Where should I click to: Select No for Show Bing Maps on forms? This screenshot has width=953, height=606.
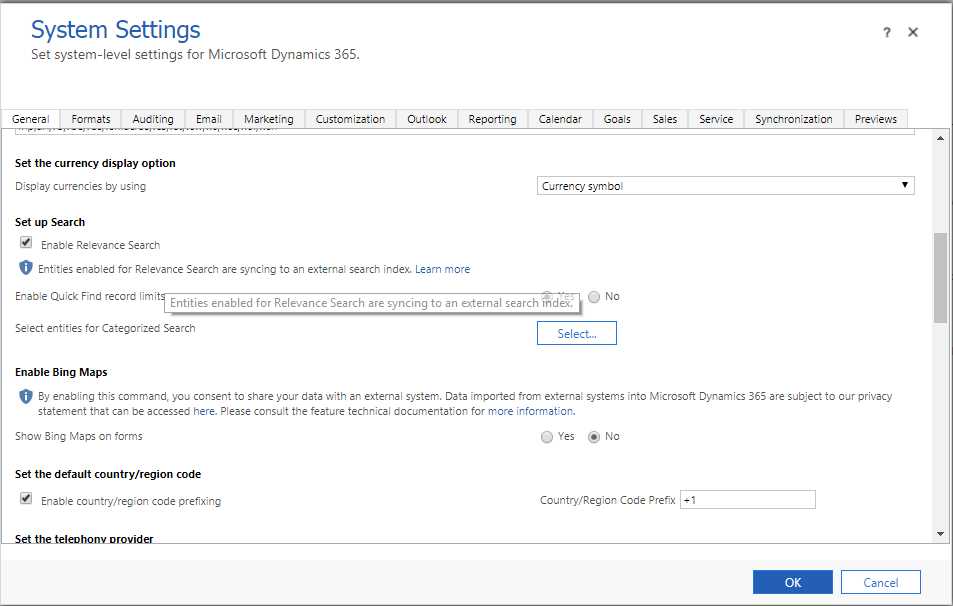tap(594, 437)
